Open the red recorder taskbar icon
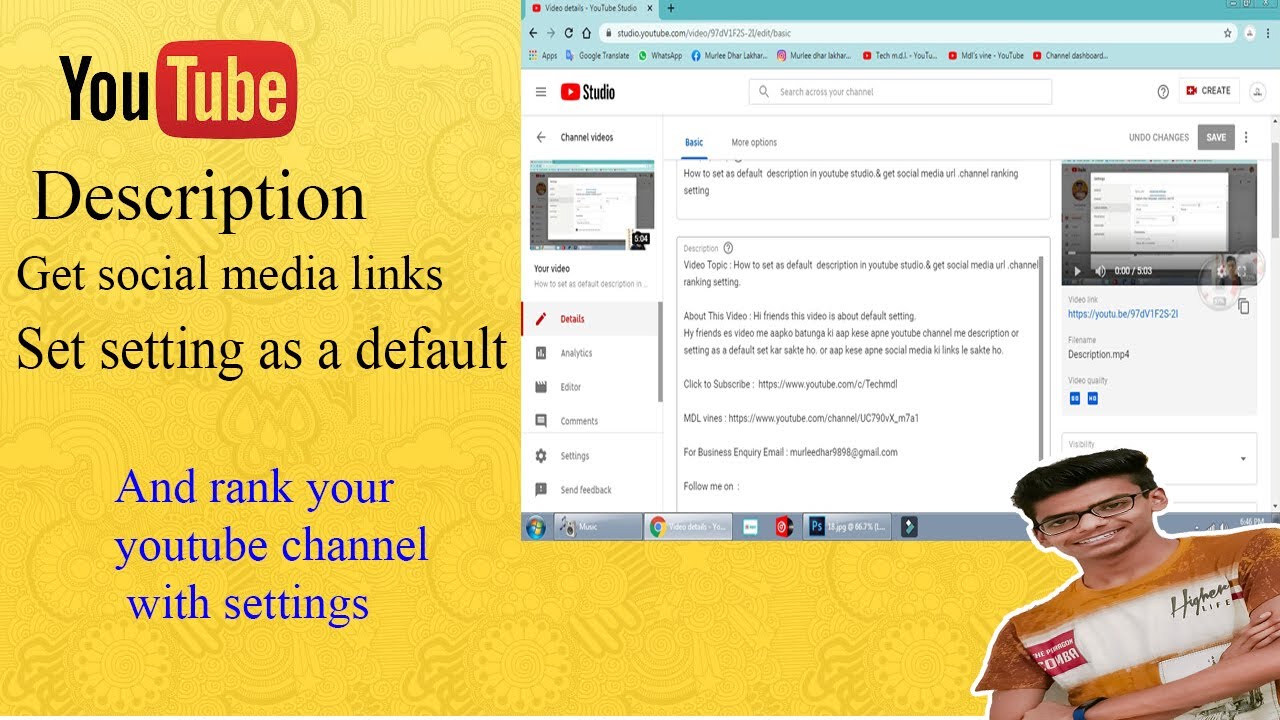The image size is (1280, 720). (x=784, y=527)
